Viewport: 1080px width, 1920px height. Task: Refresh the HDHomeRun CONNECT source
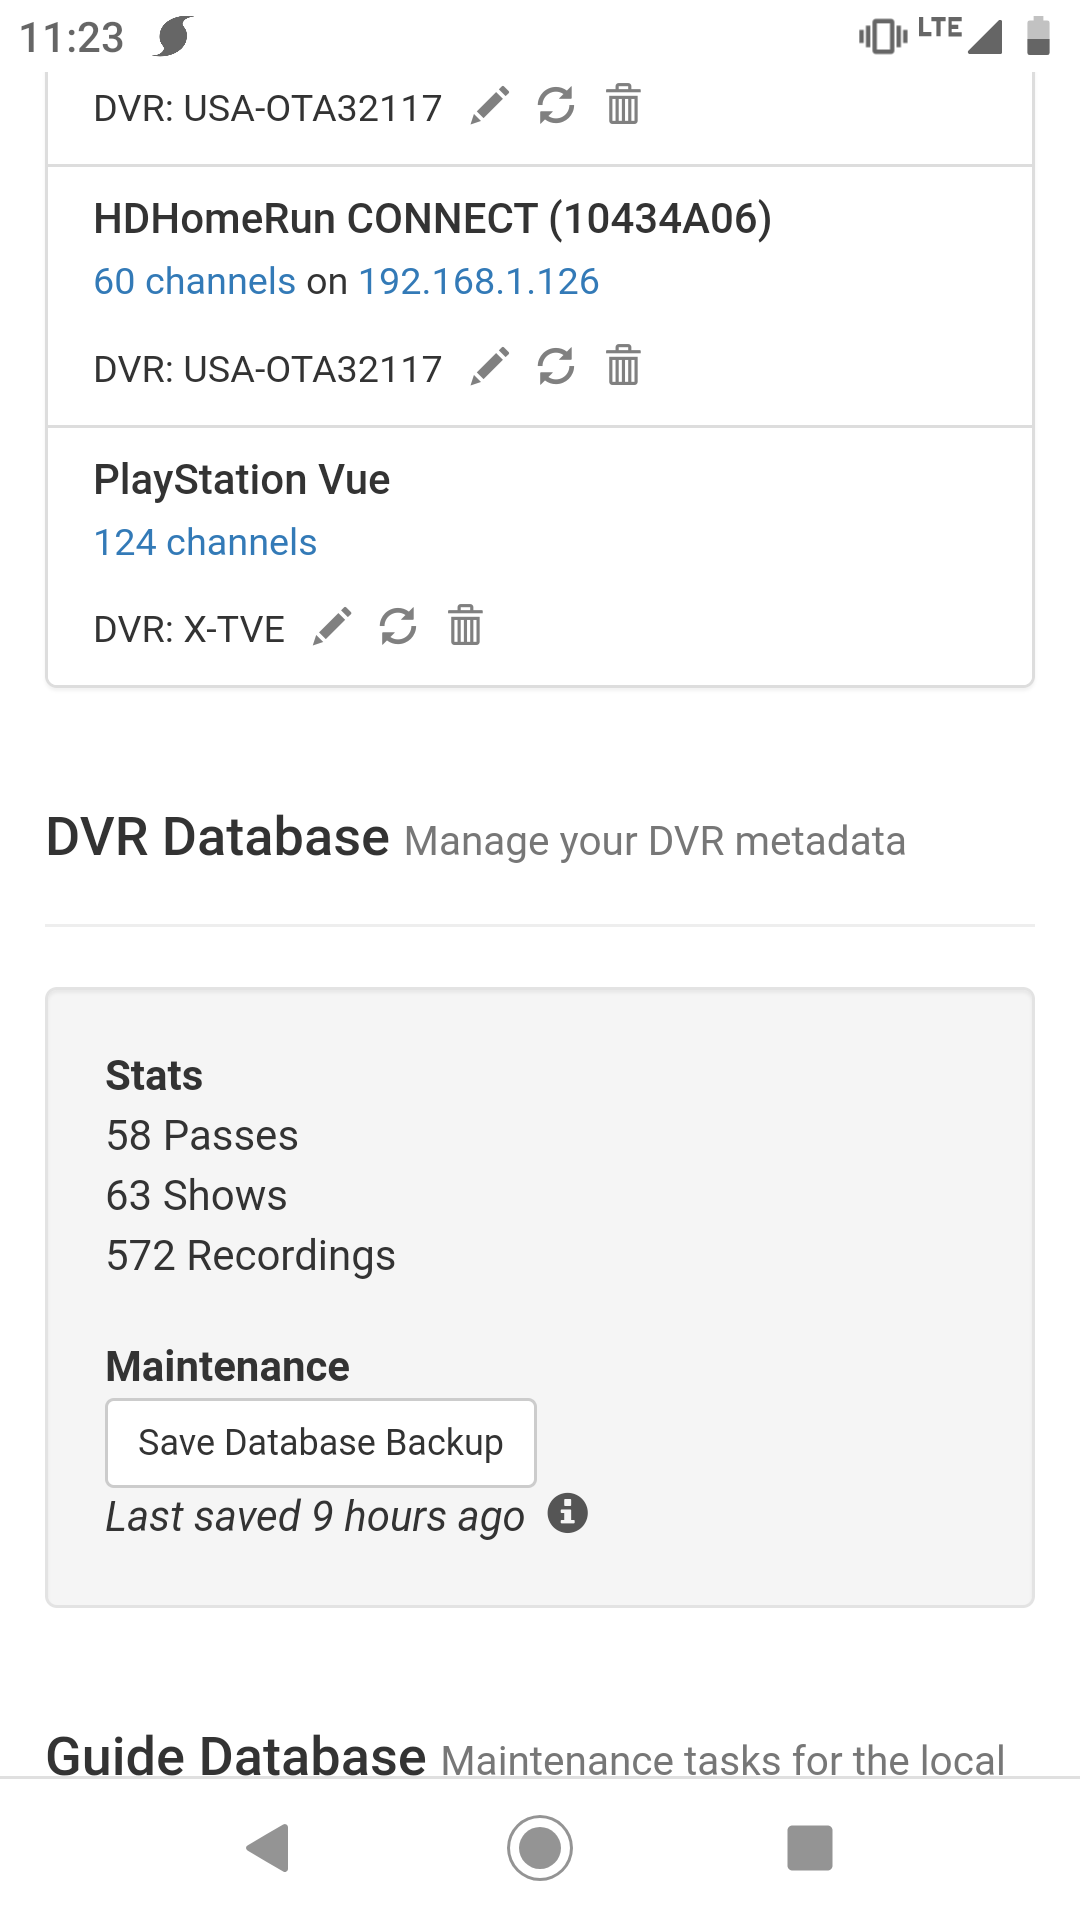pos(556,367)
